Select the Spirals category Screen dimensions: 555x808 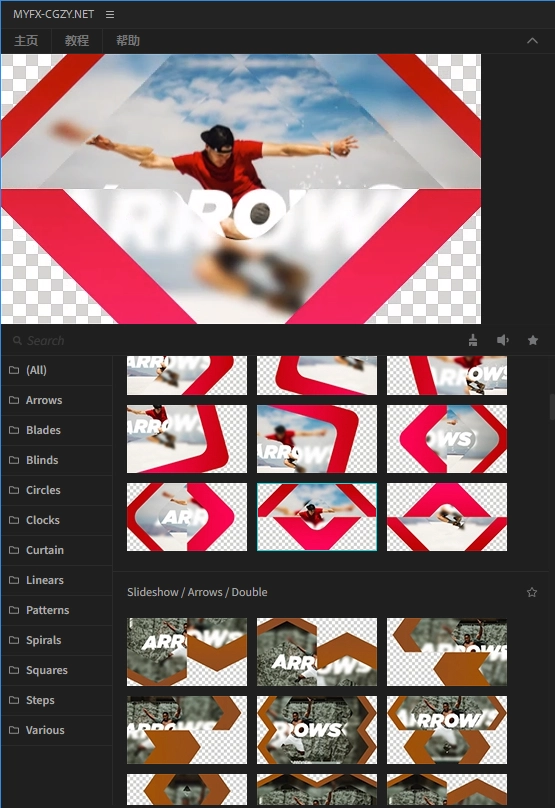click(x=56, y=640)
